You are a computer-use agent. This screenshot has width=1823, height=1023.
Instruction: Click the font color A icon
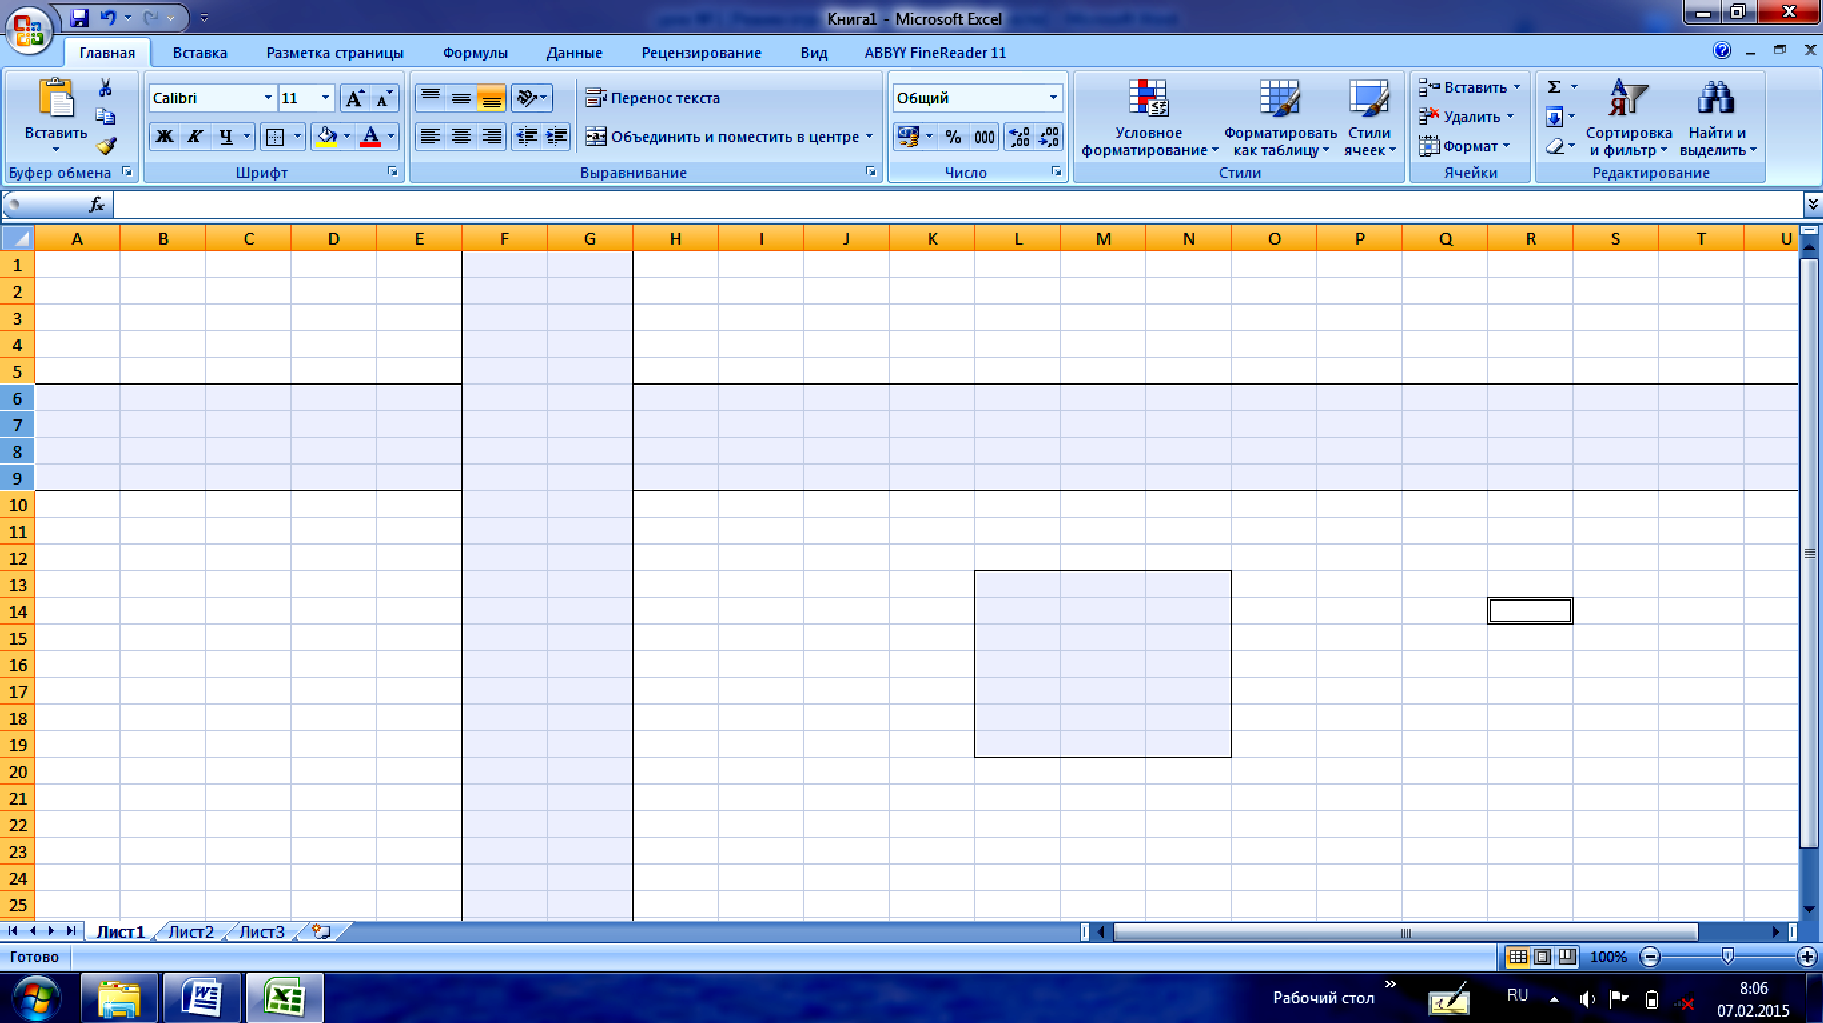370,136
